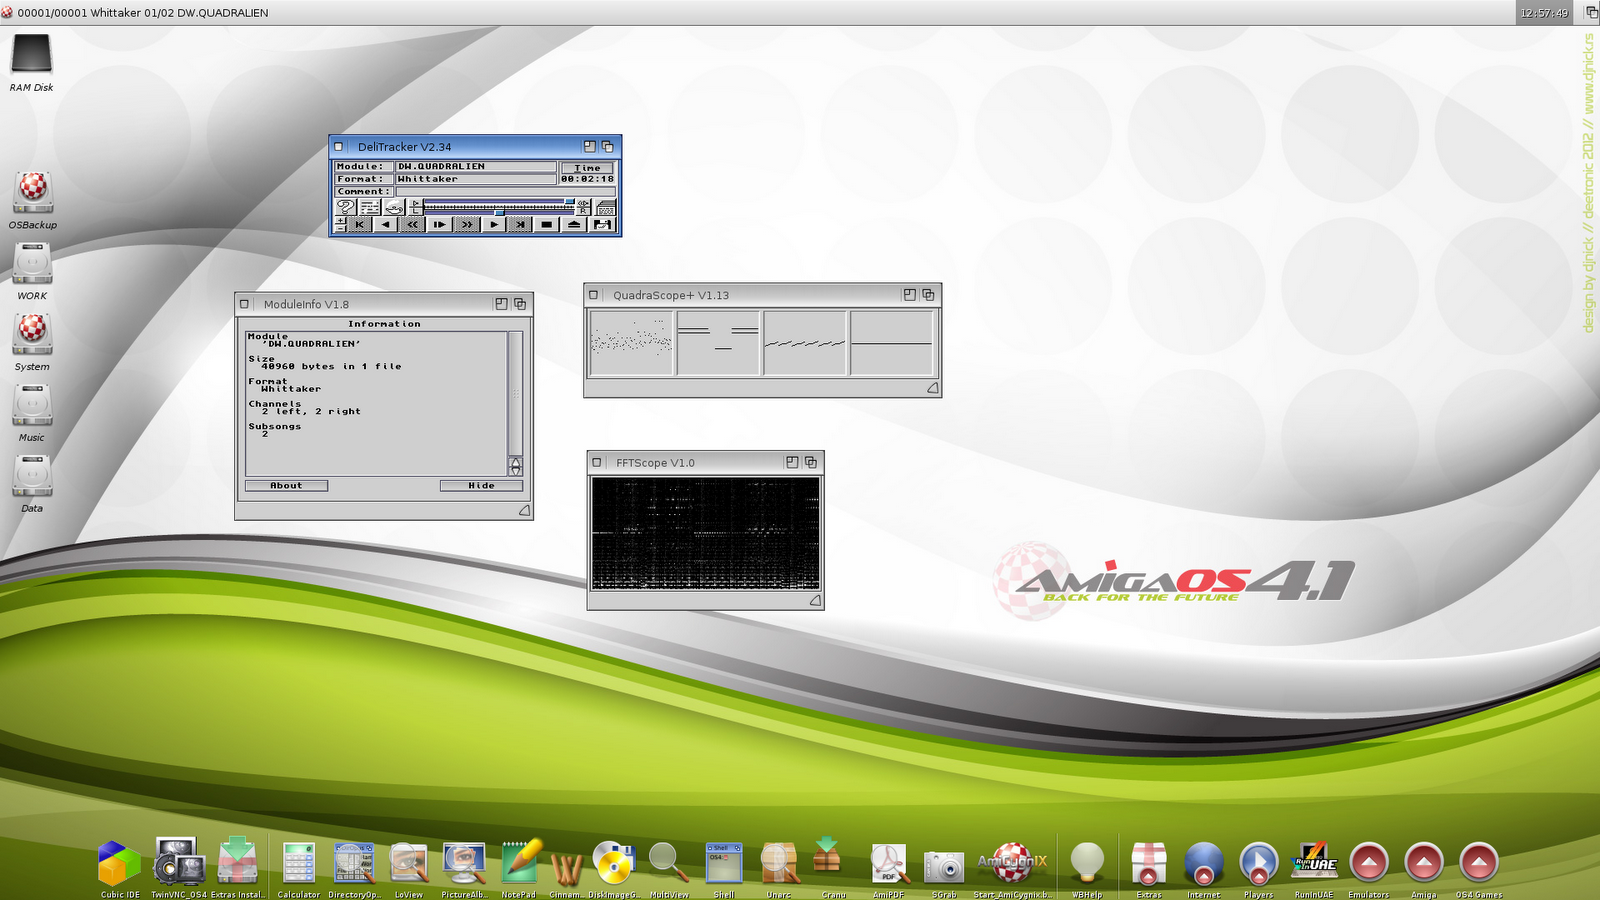
Task: Open the Data drive icon
Action: [32, 476]
